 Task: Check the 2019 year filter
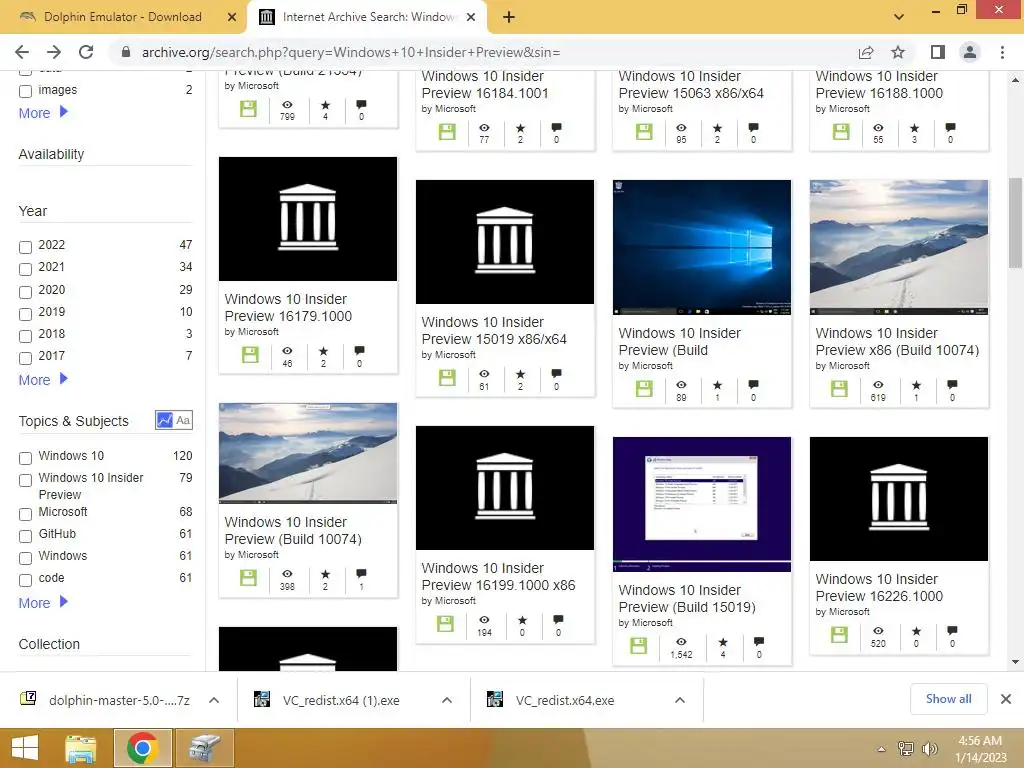(25, 314)
